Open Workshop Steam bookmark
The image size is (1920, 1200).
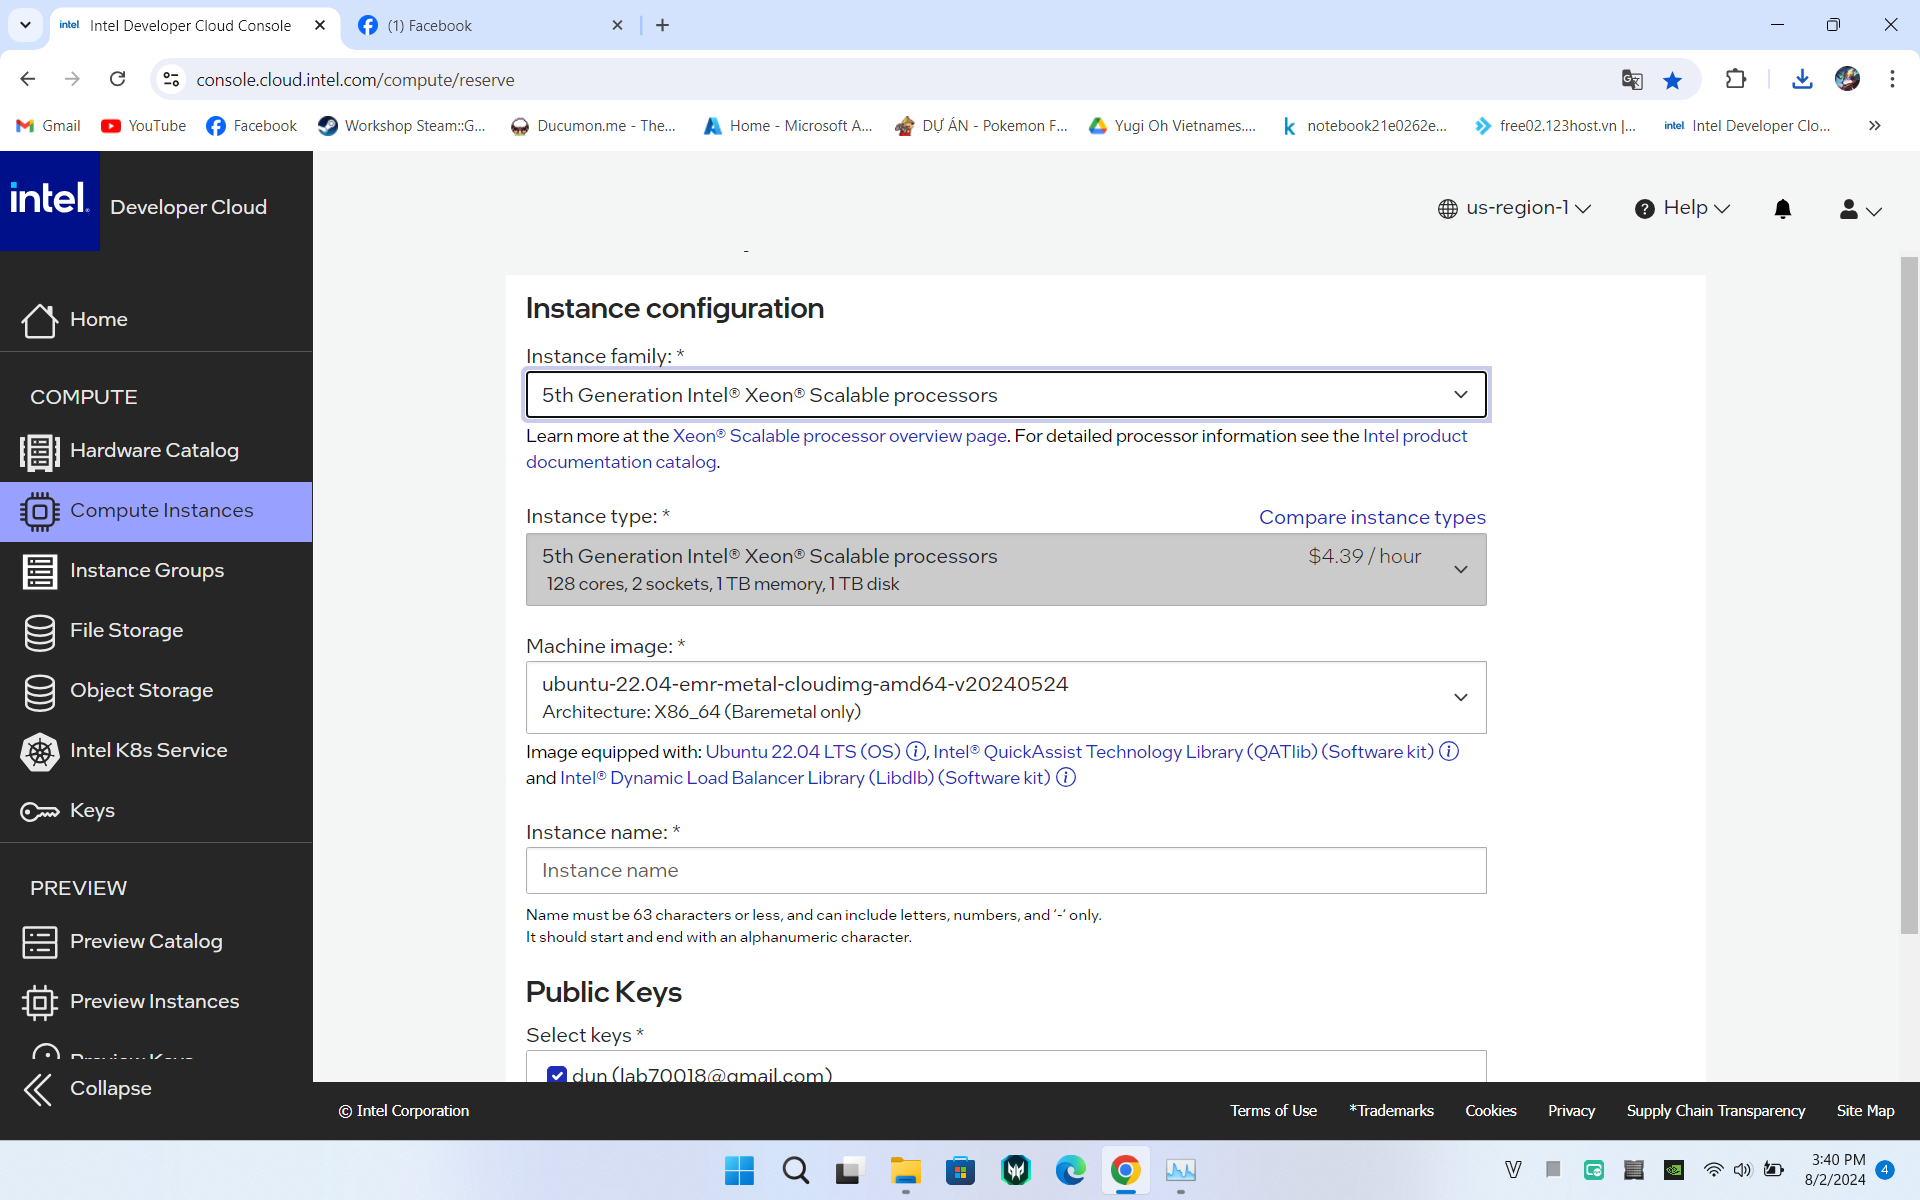point(402,126)
